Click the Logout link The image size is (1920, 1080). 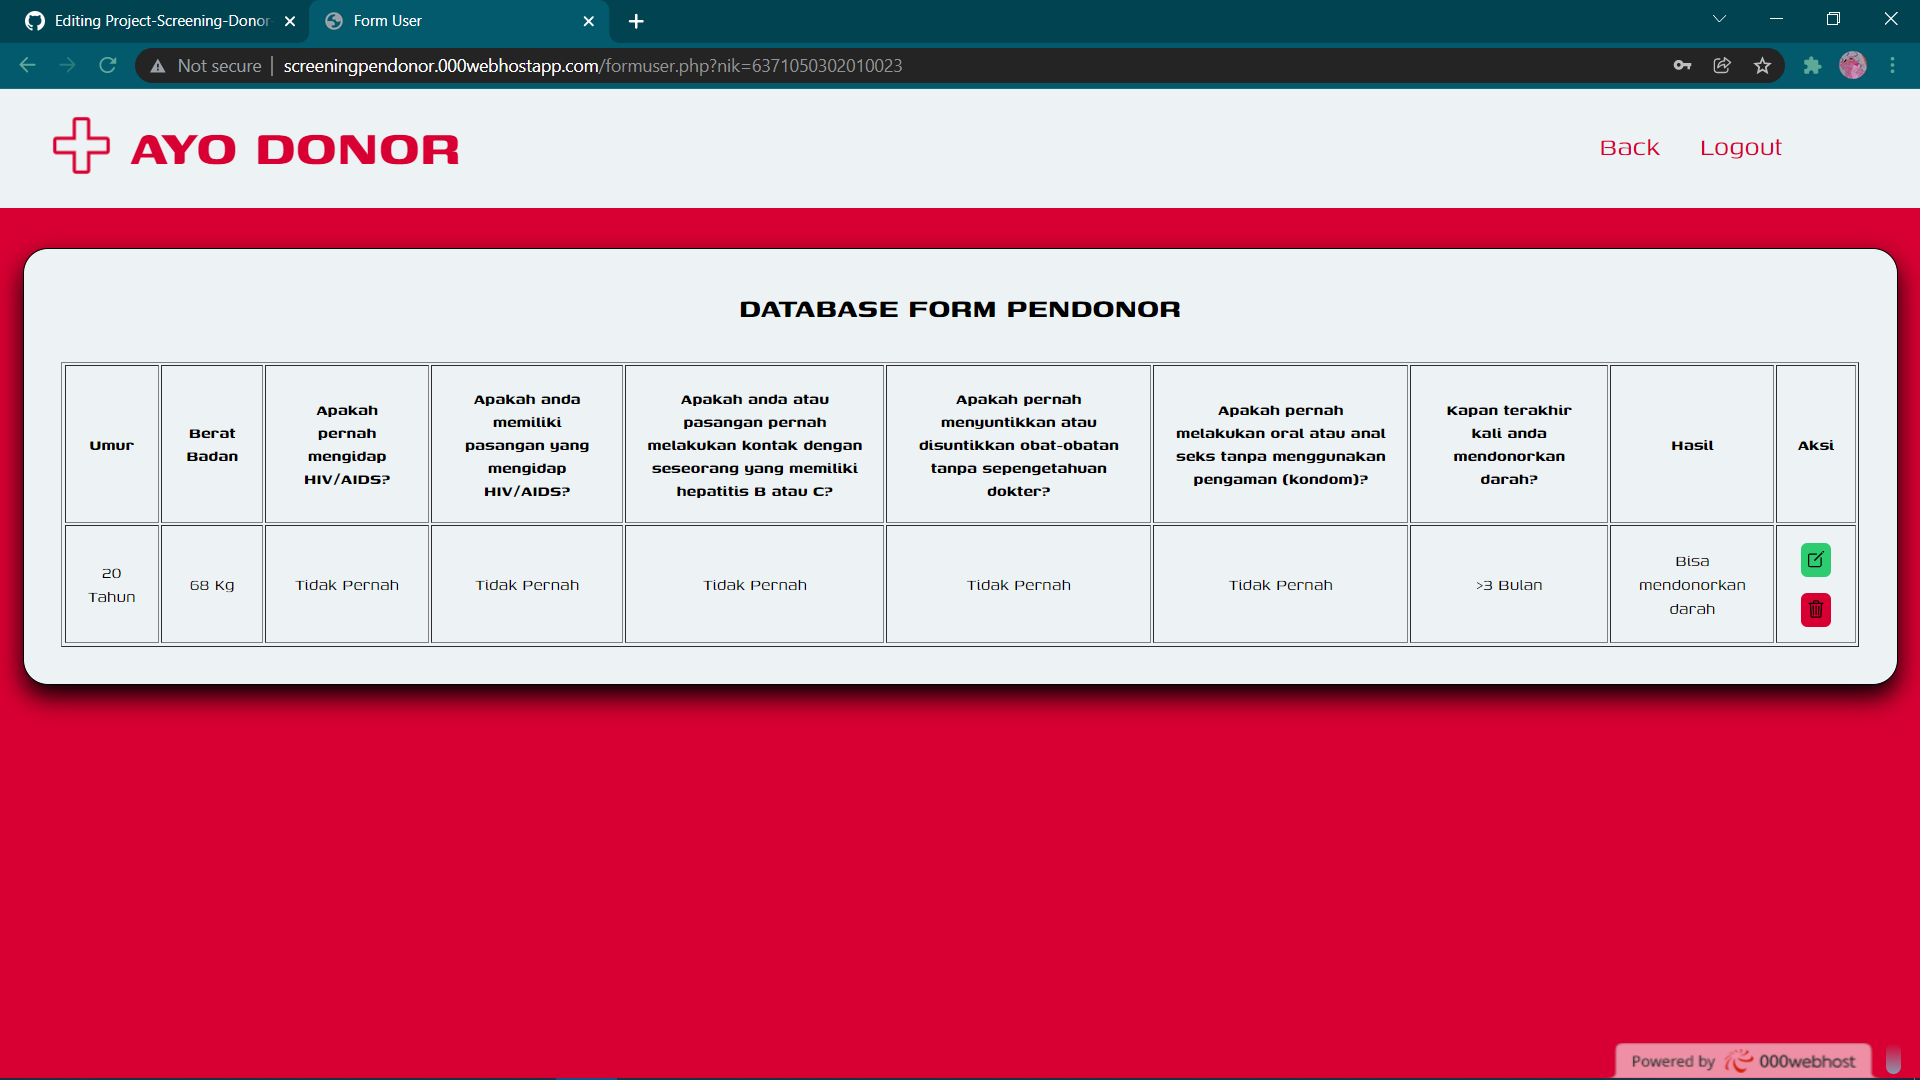pyautogui.click(x=1741, y=148)
